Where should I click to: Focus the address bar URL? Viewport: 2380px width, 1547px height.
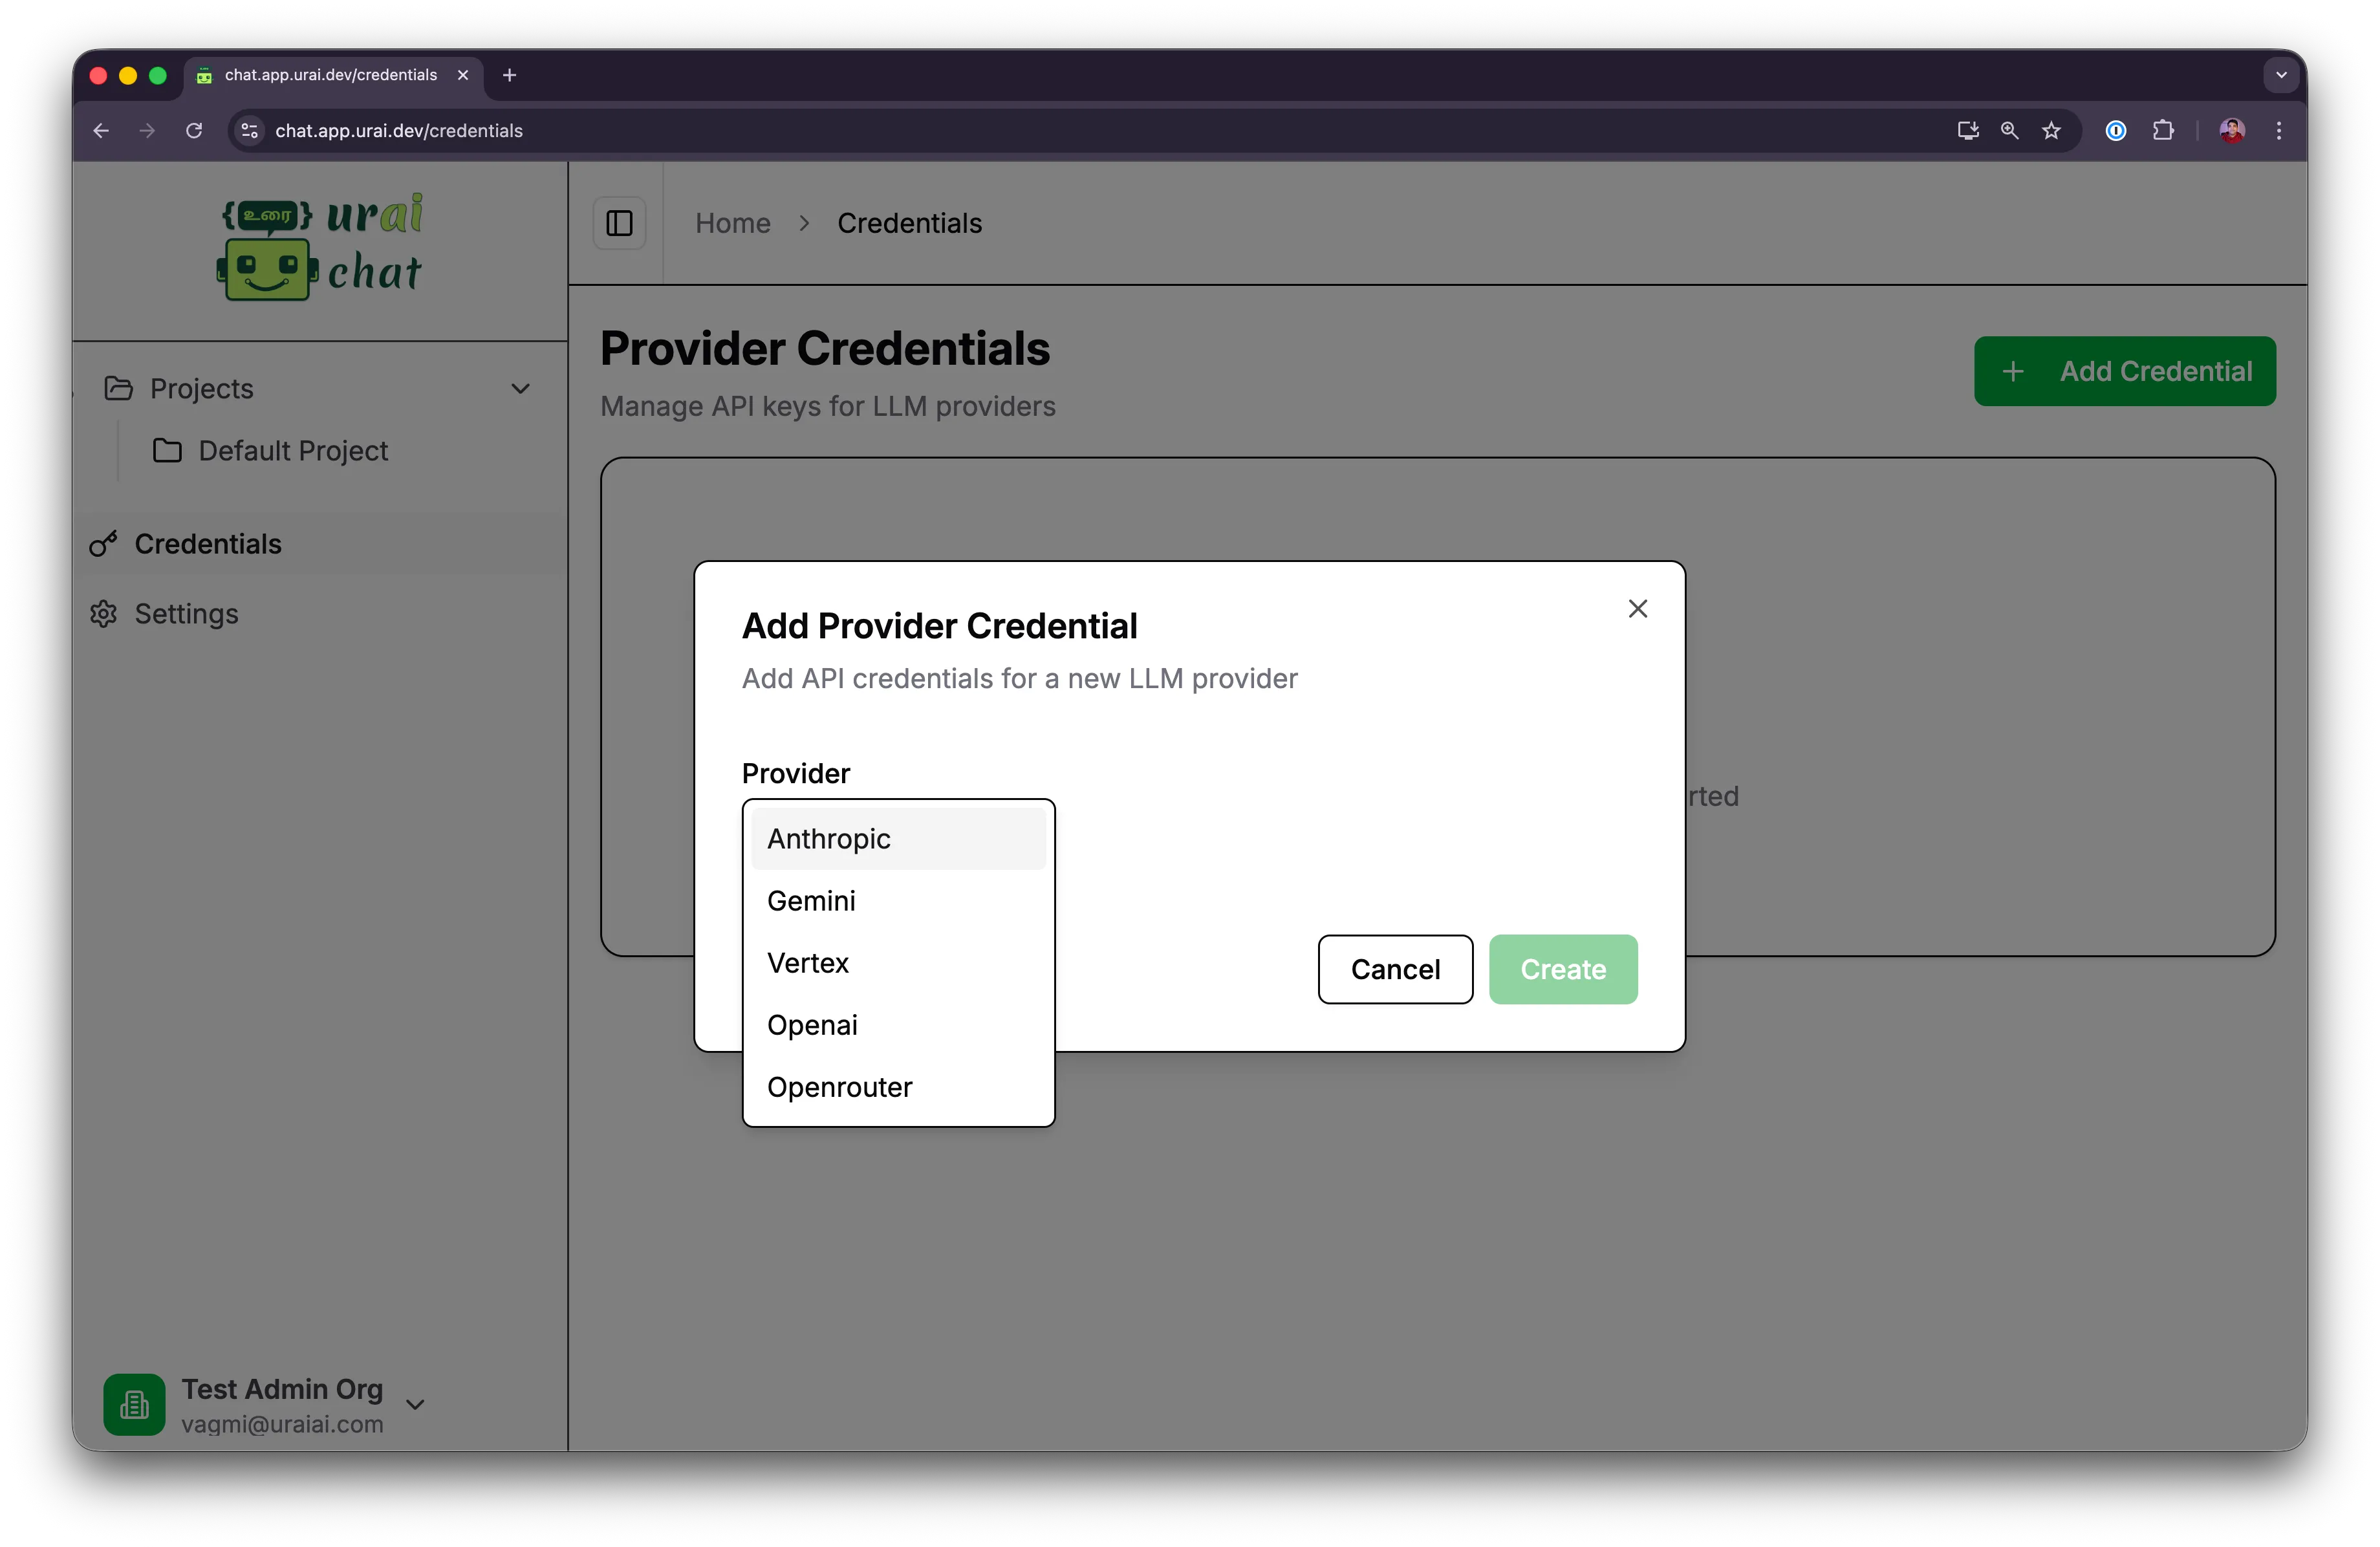(x=398, y=131)
